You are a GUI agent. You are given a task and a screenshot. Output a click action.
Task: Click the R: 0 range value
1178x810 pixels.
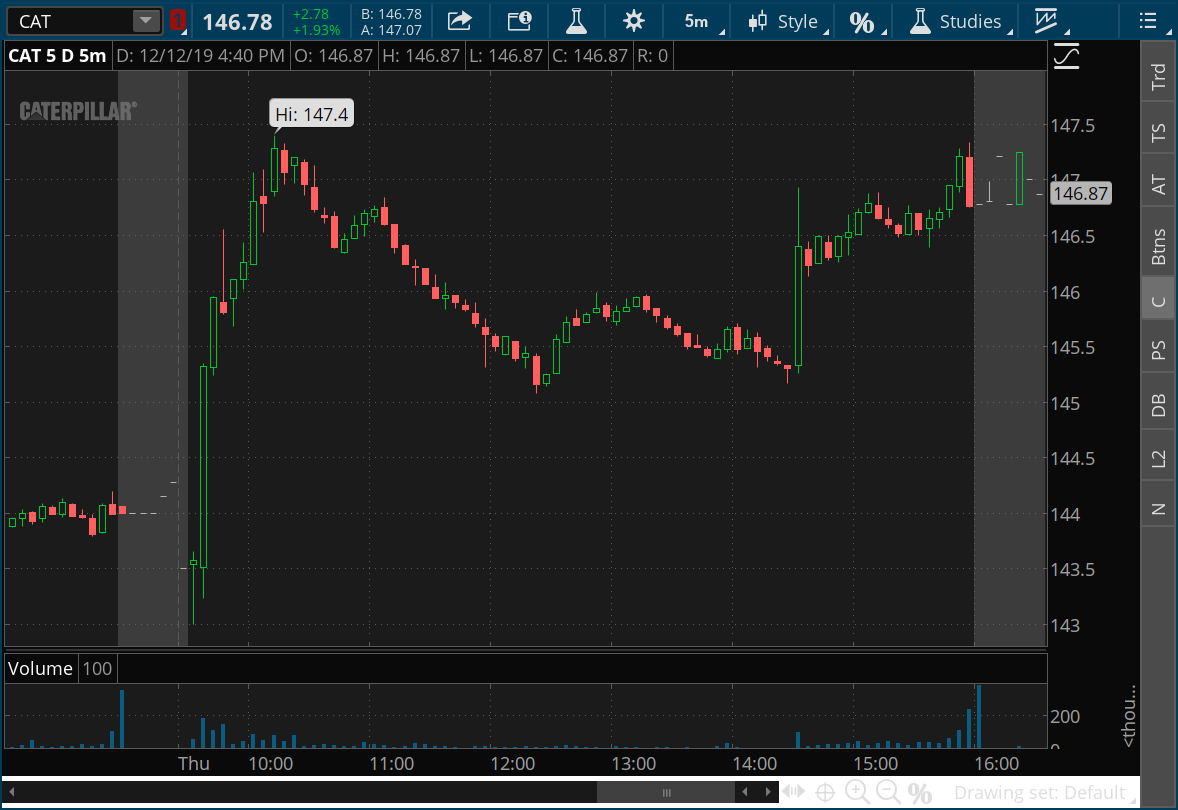click(652, 56)
